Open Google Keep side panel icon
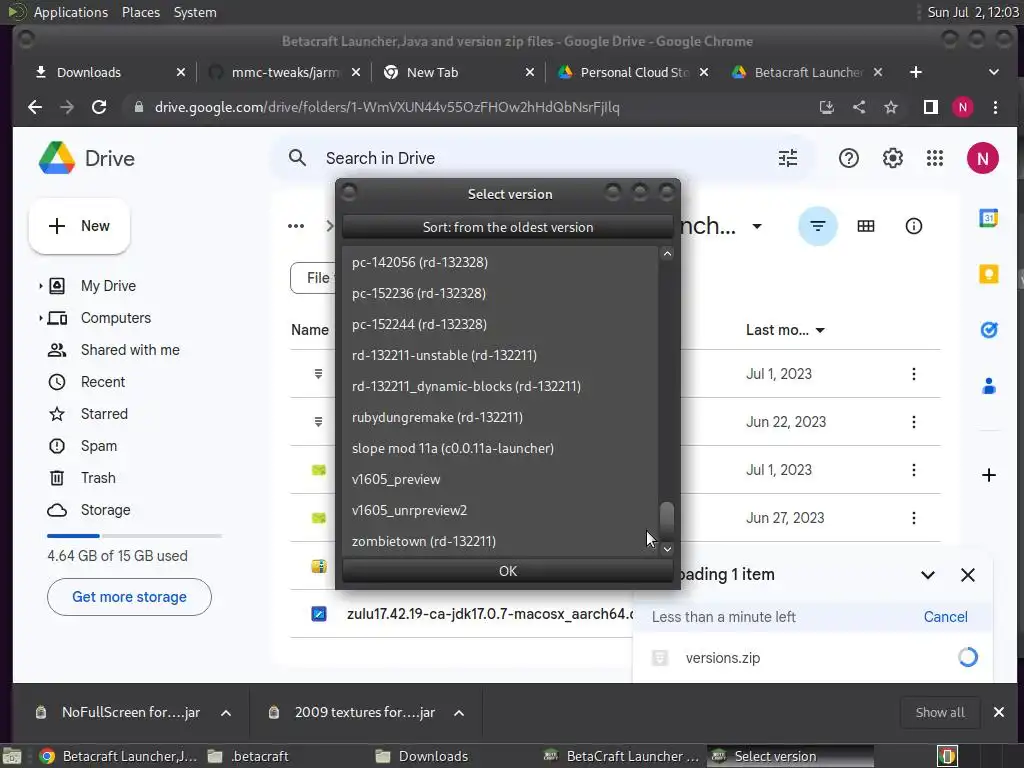Image resolution: width=1024 pixels, height=768 pixels. point(989,274)
